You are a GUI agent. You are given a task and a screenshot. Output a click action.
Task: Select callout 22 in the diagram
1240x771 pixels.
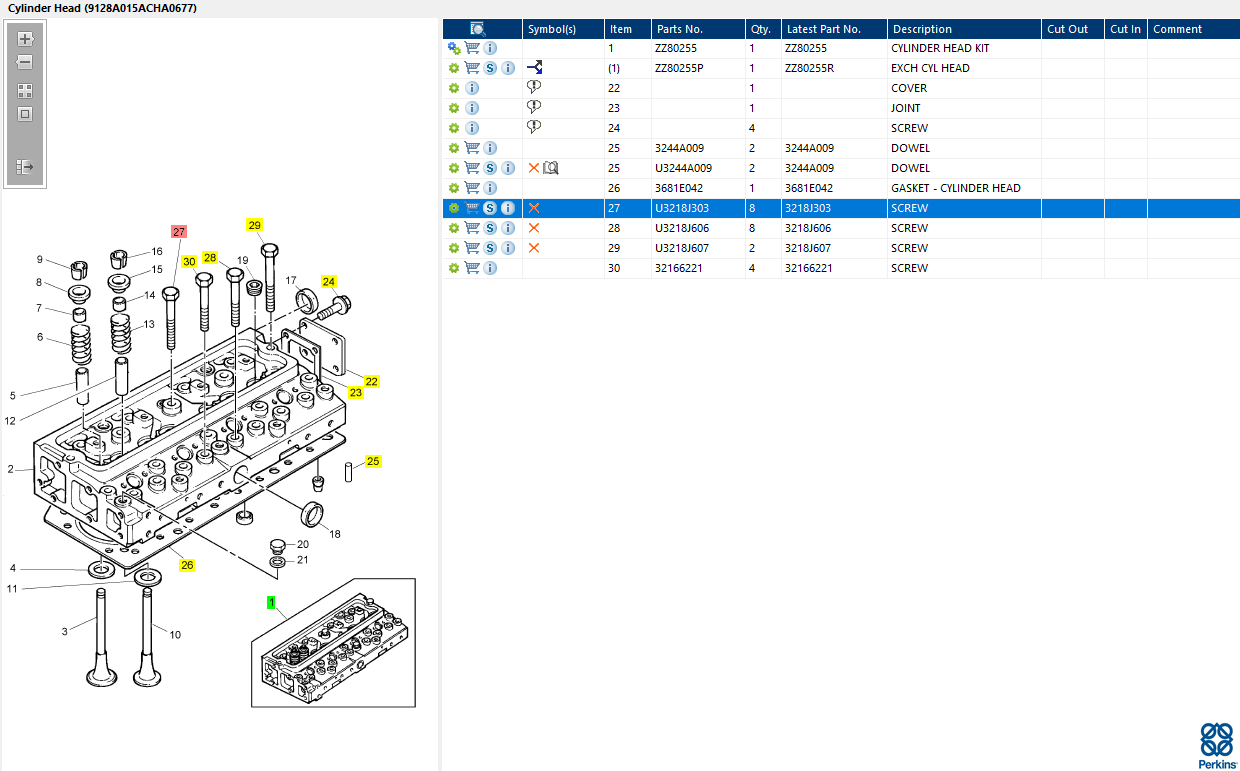coord(372,381)
